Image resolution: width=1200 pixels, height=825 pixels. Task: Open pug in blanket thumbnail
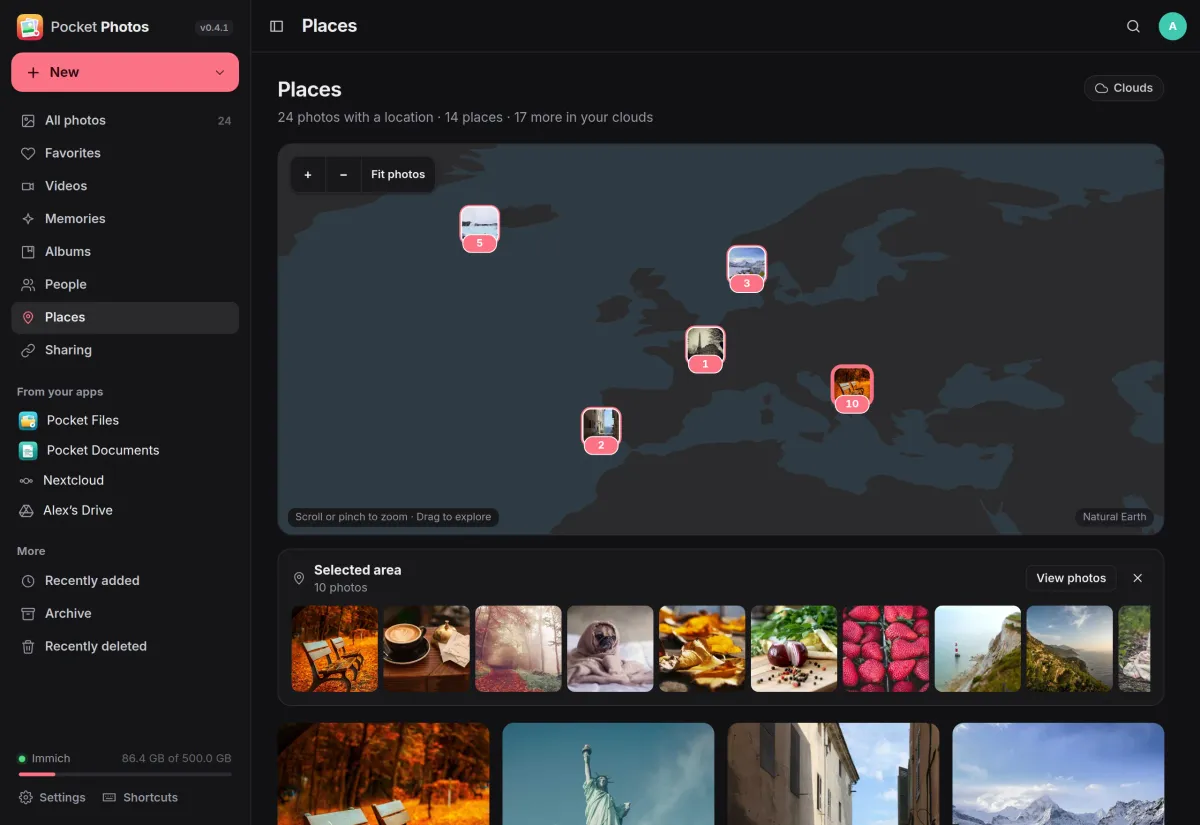(x=611, y=649)
